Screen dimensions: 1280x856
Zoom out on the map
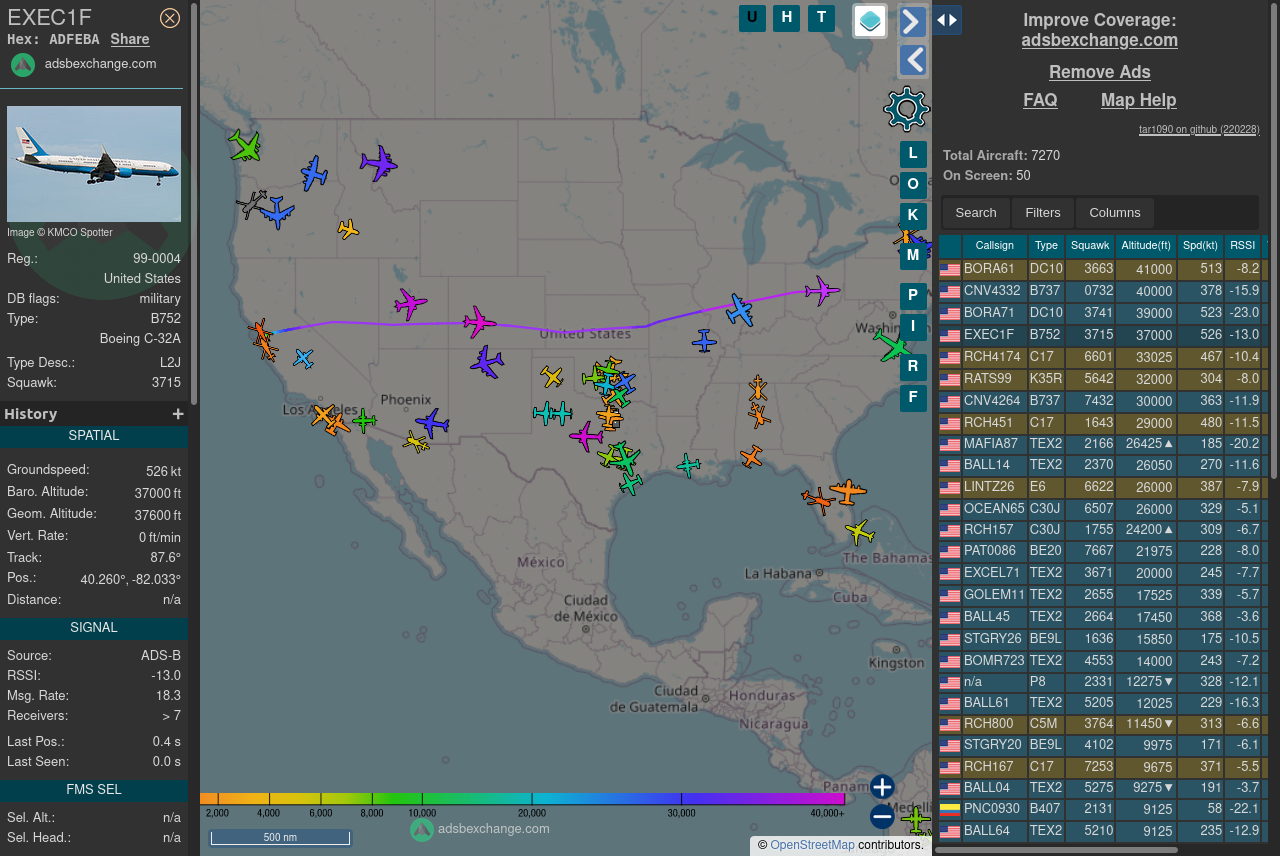881,817
